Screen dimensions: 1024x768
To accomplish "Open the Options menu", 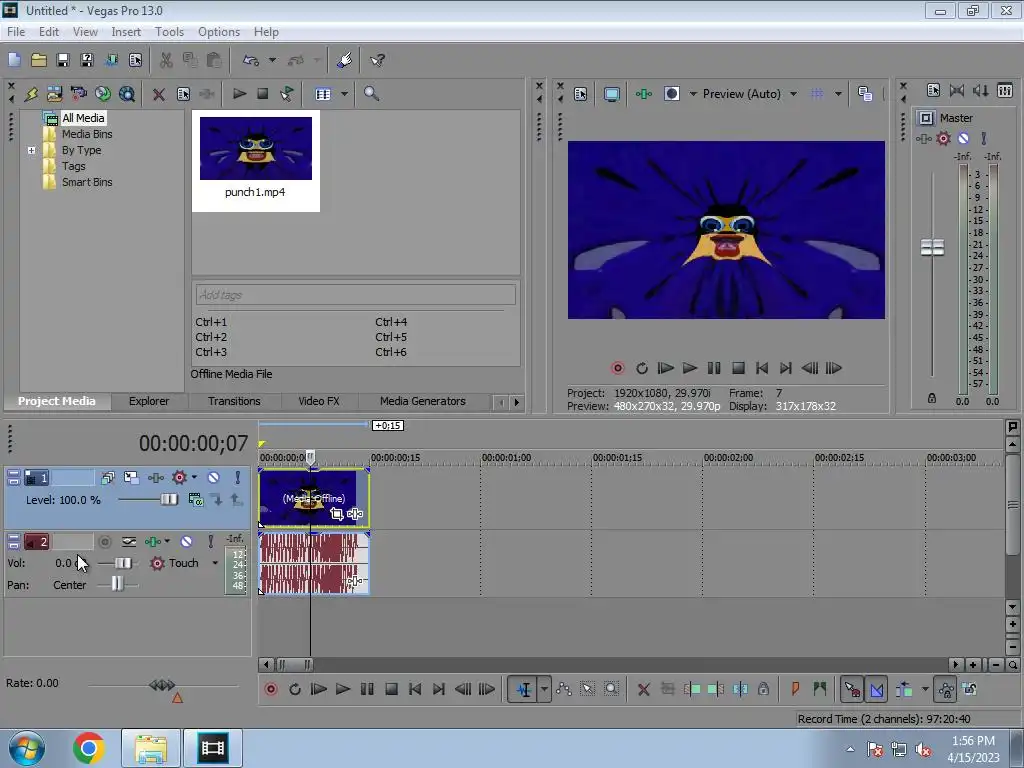I will tap(219, 31).
